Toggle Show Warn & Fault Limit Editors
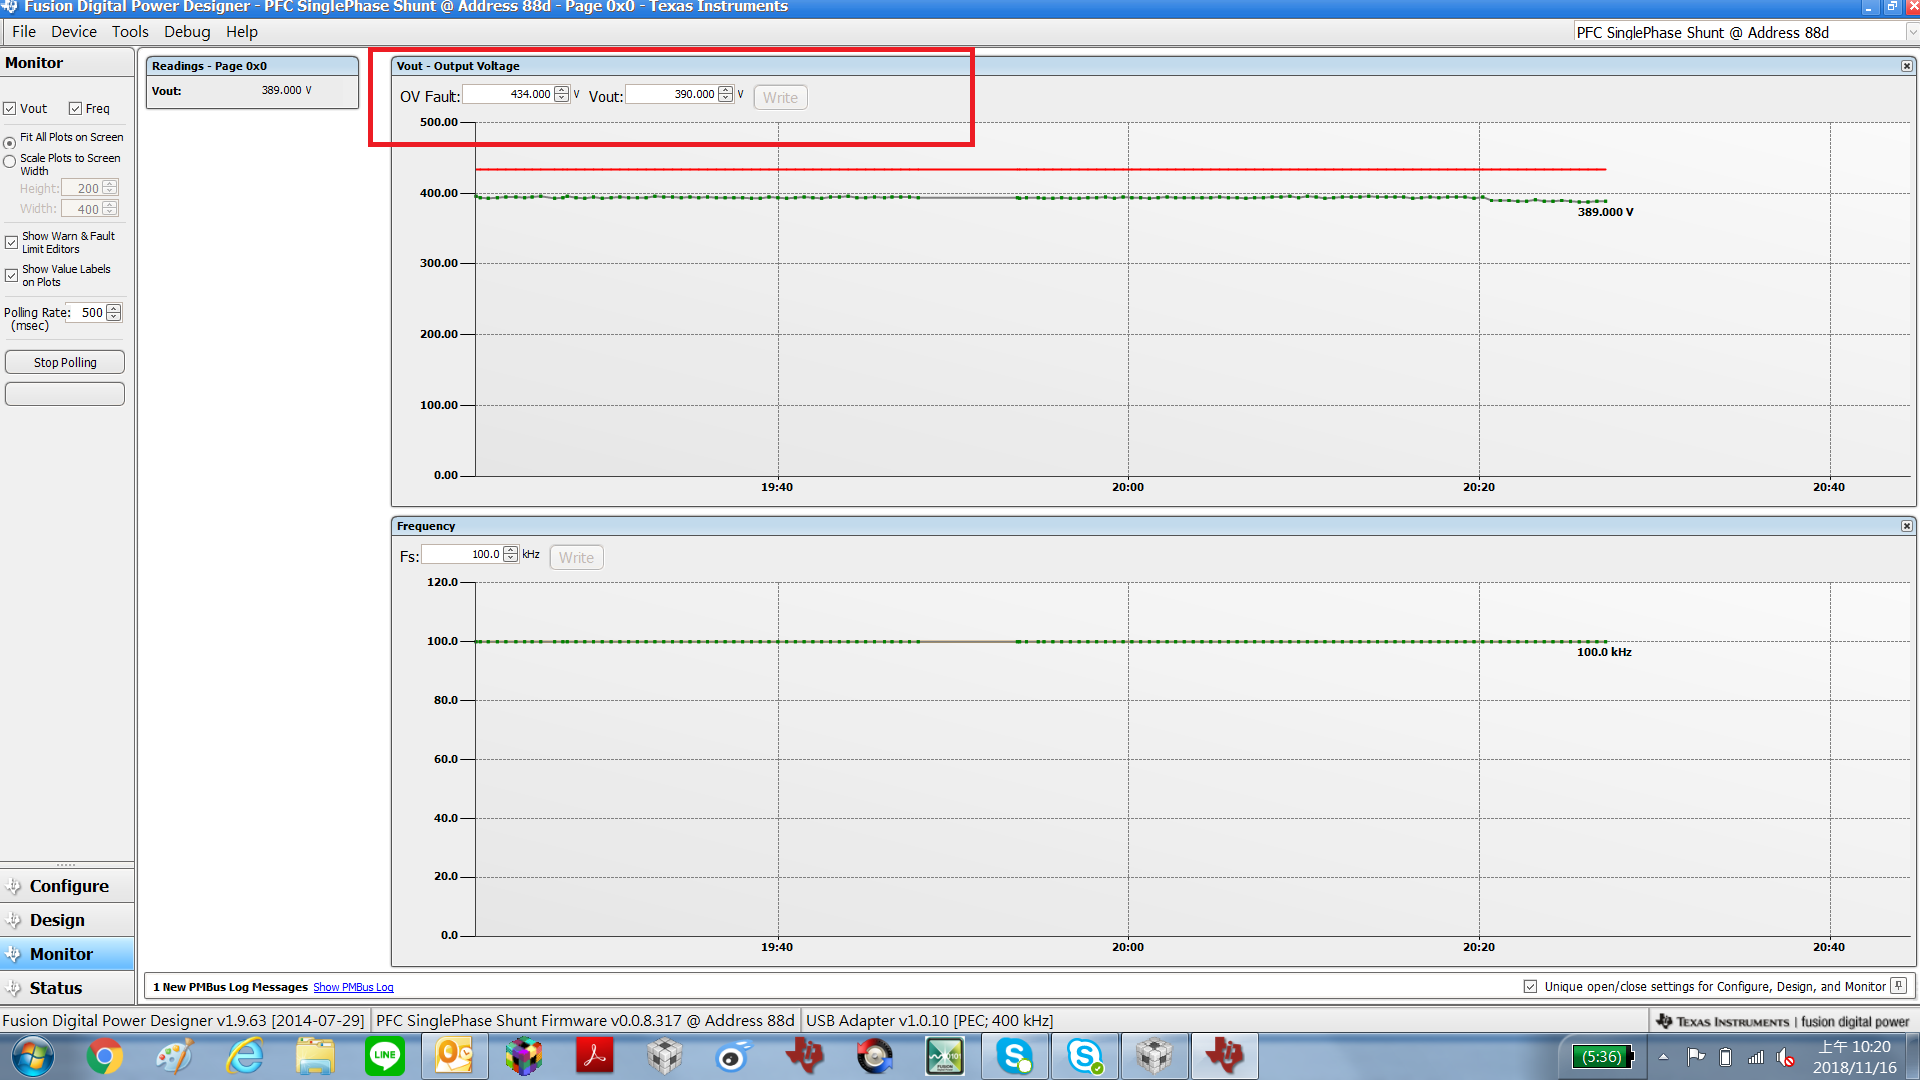This screenshot has width=1920, height=1080. (x=12, y=243)
